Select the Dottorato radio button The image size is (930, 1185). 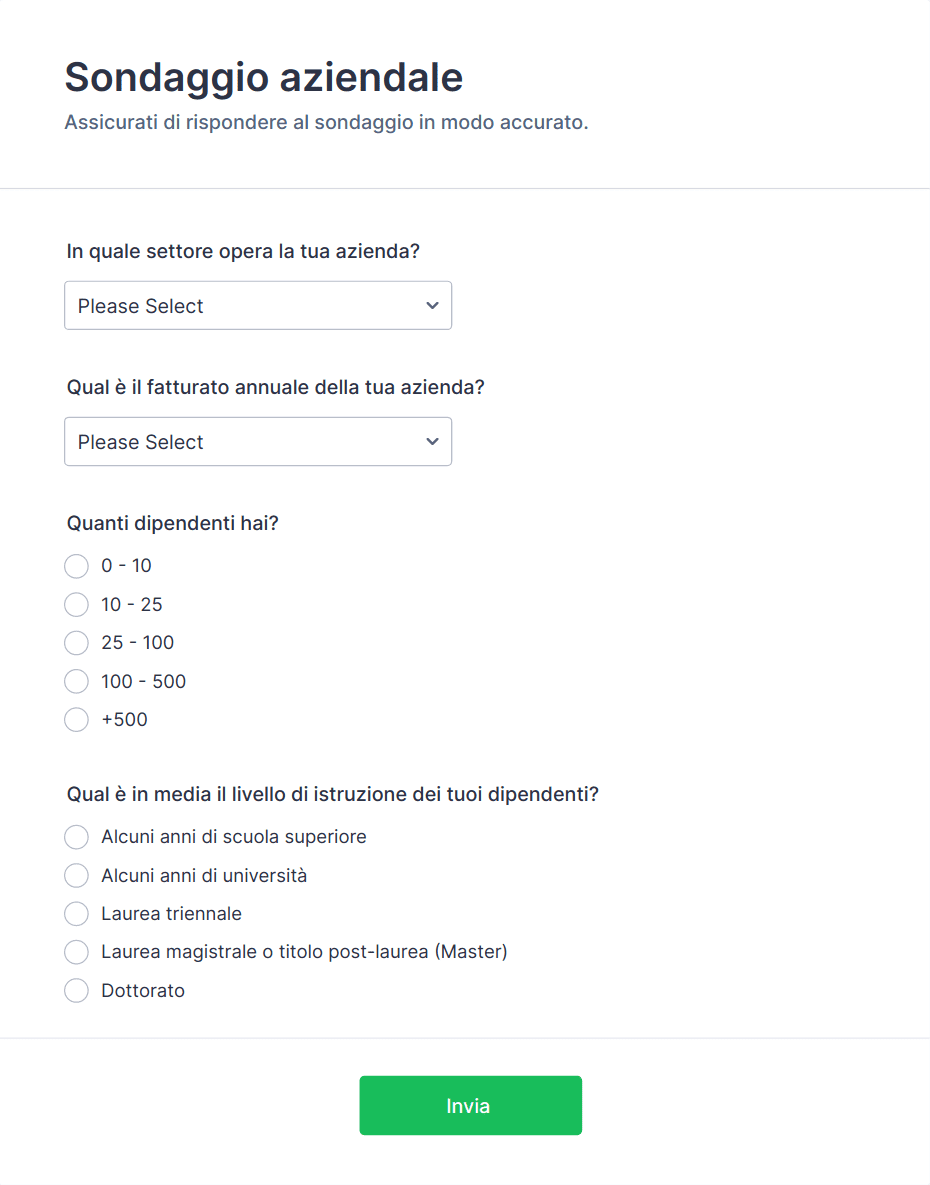pos(76,991)
